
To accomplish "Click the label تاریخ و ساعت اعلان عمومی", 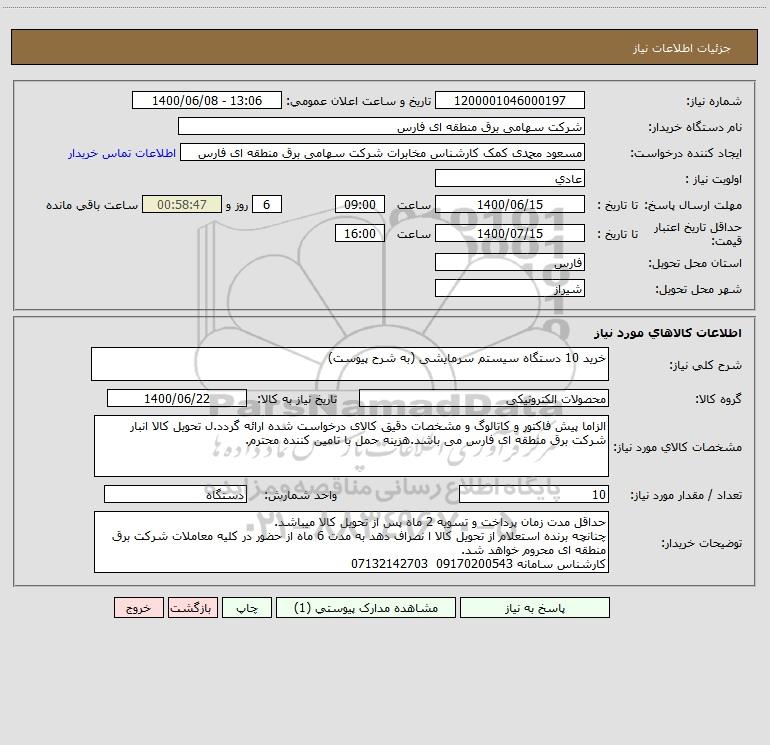I will click(x=358, y=101).
